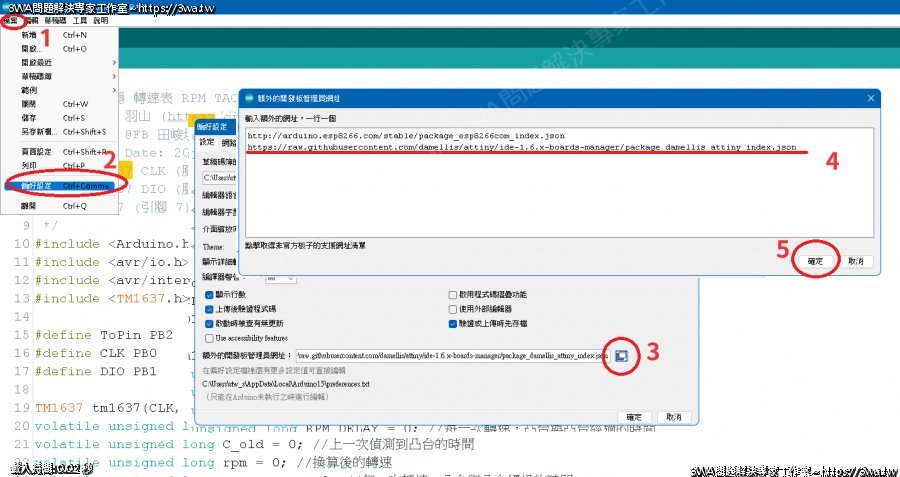Click the additional boards URL list icon
The width and height of the screenshot is (900, 477).
pos(620,356)
